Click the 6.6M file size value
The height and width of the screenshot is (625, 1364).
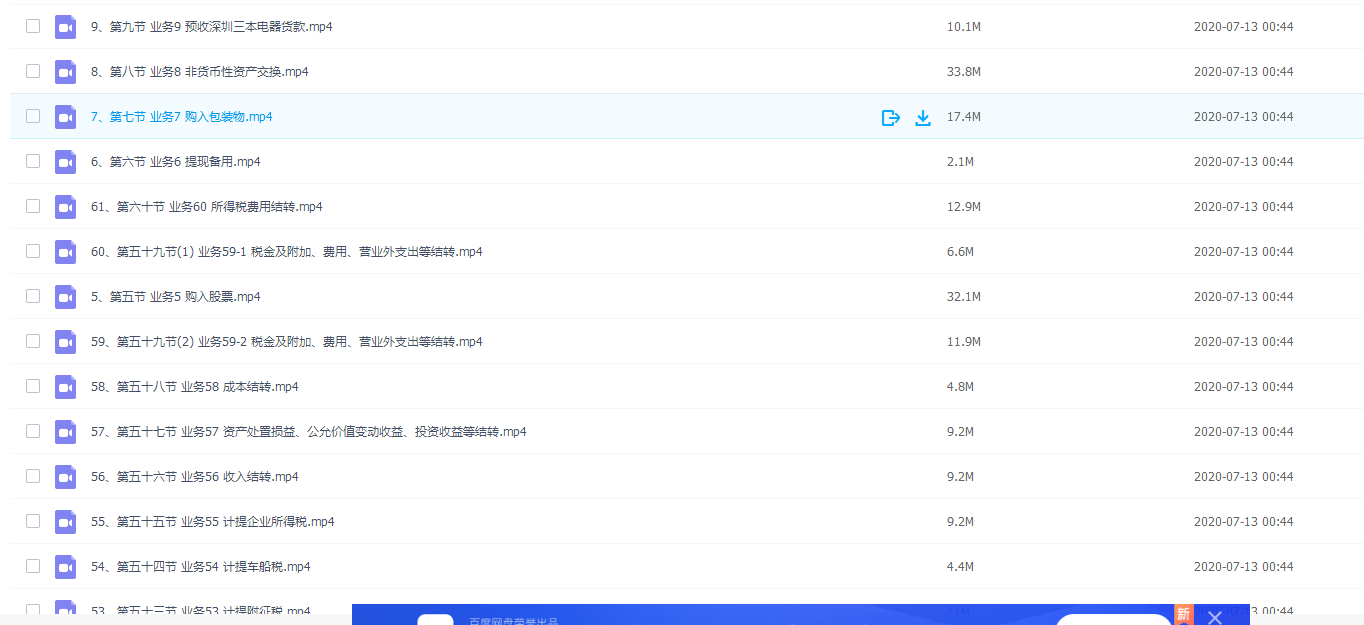click(x=960, y=252)
